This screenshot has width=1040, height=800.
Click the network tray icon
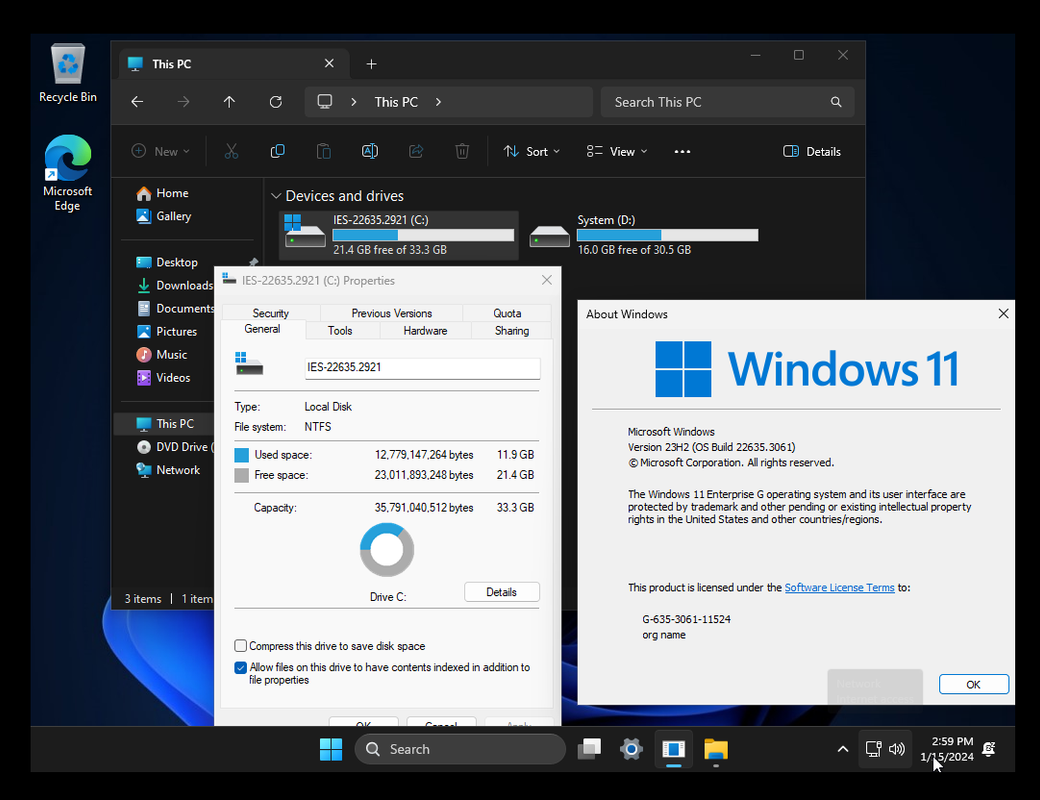point(874,750)
